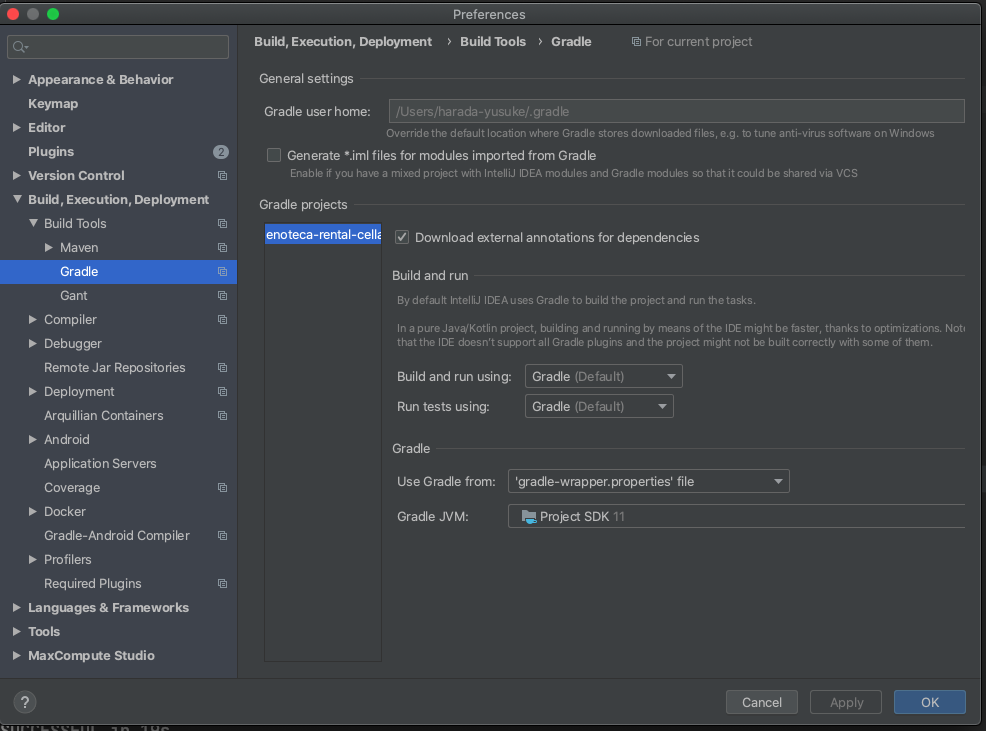This screenshot has height=731, width=986.
Task: Click the Help question mark icon
Action: pos(24,702)
